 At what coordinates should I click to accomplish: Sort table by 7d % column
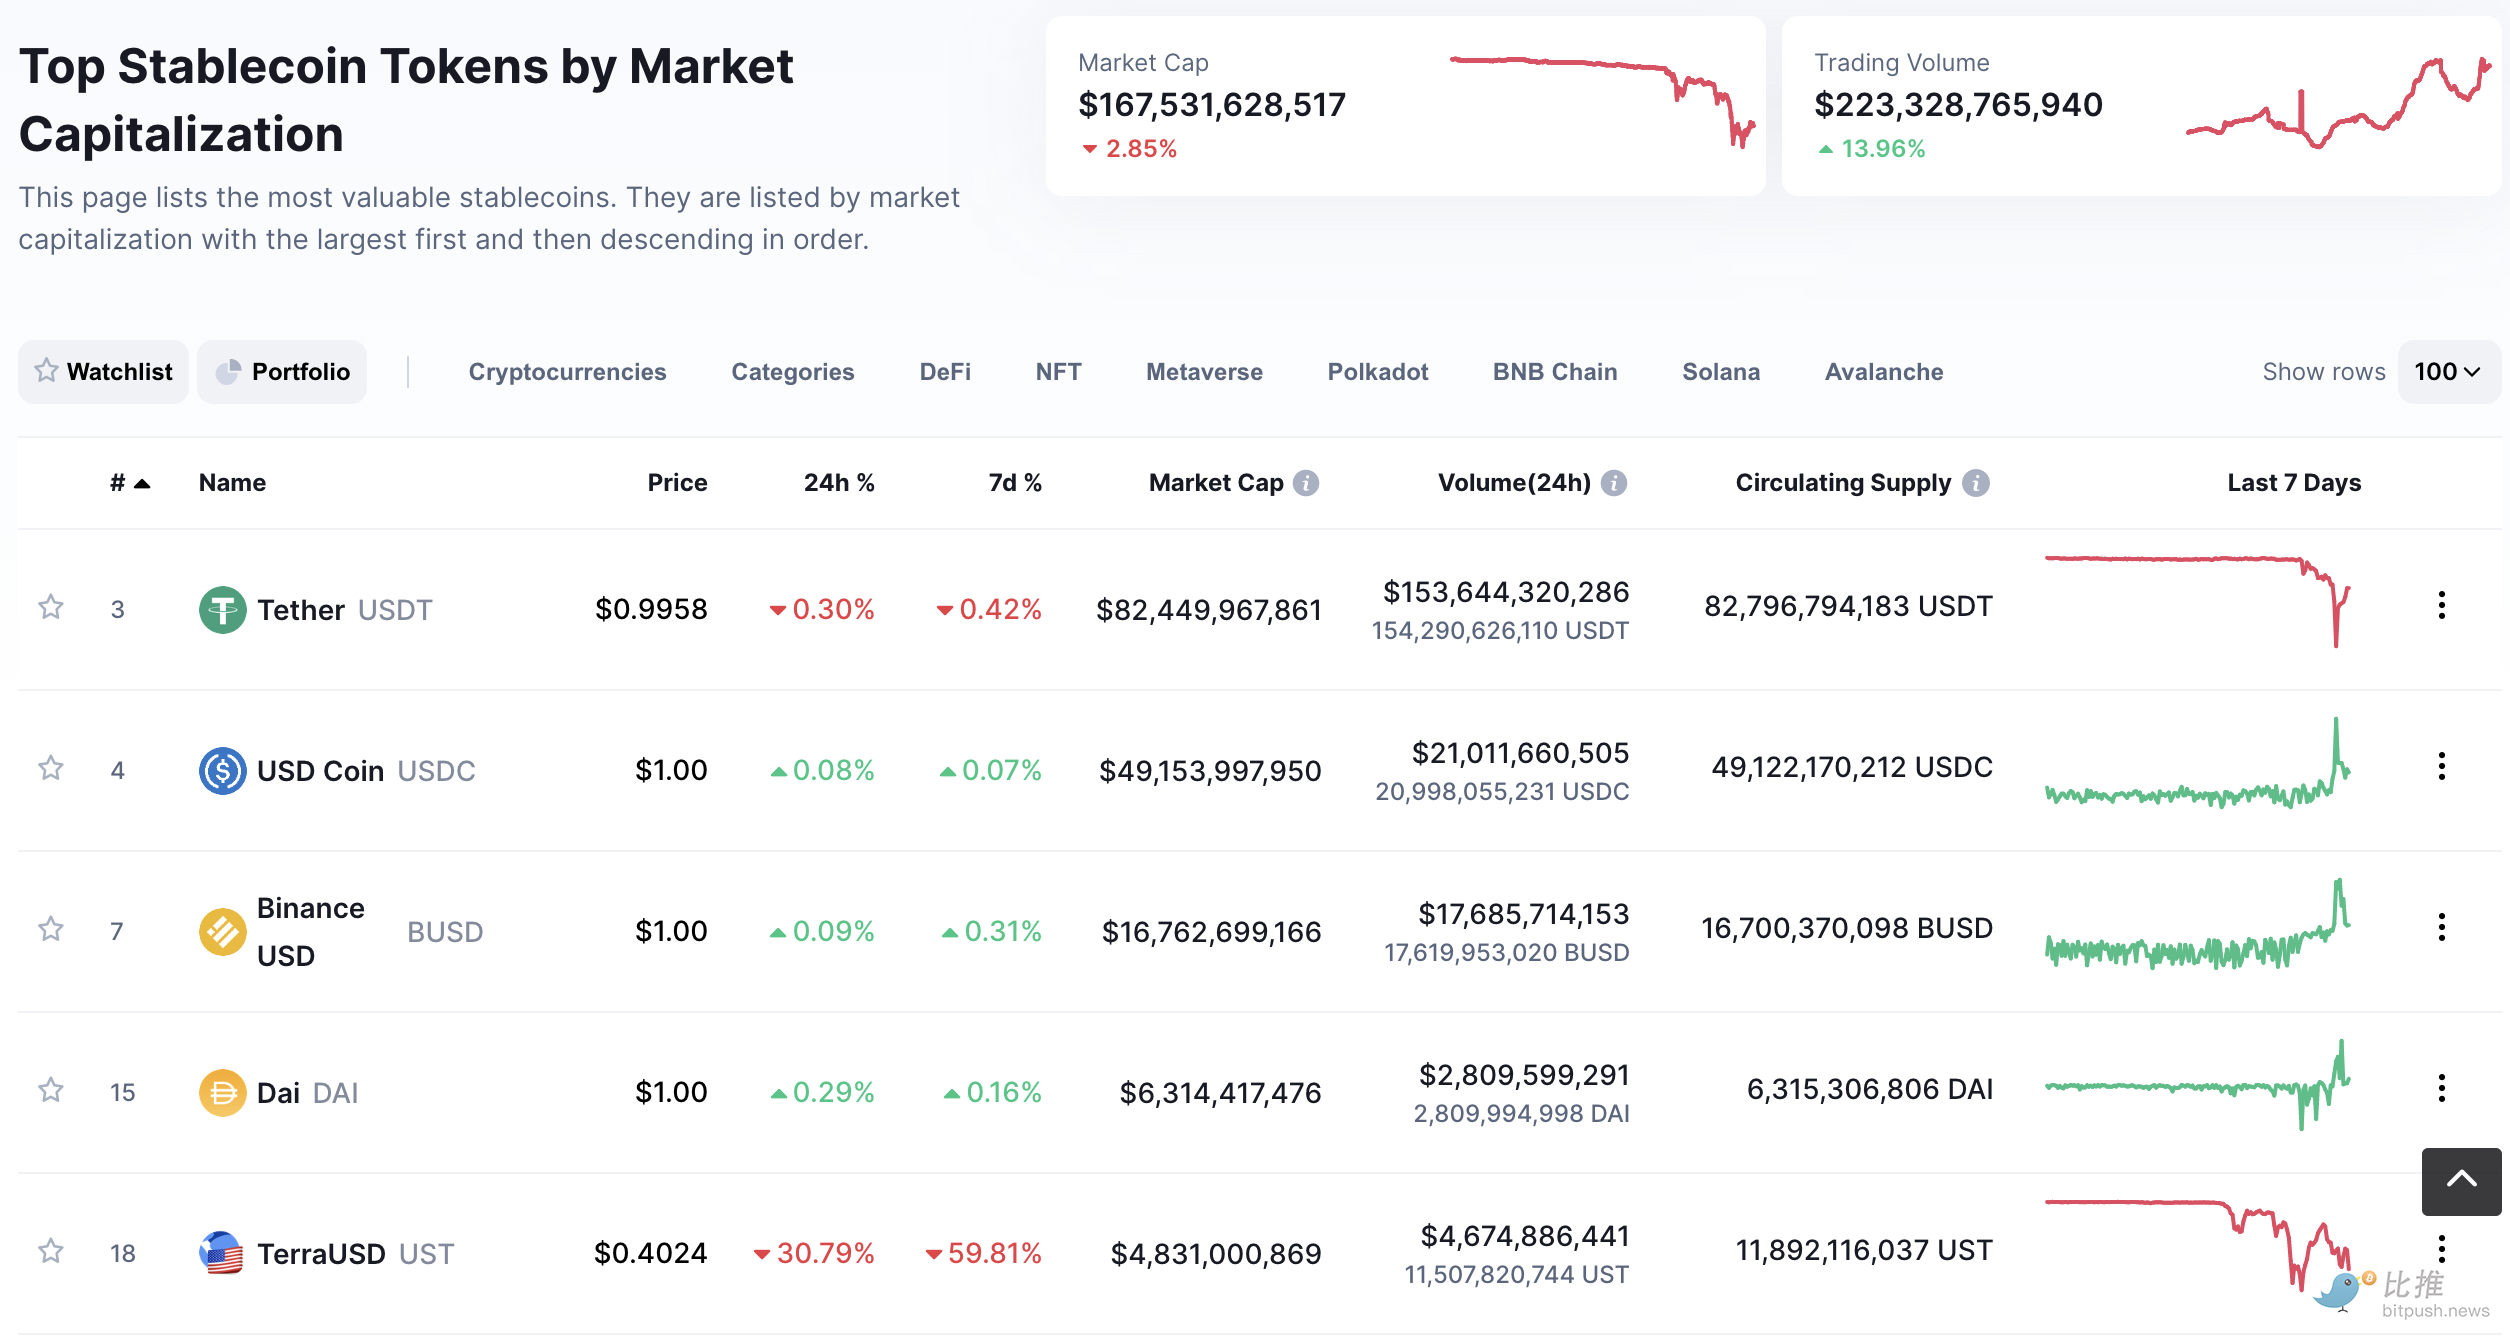coord(1015,483)
